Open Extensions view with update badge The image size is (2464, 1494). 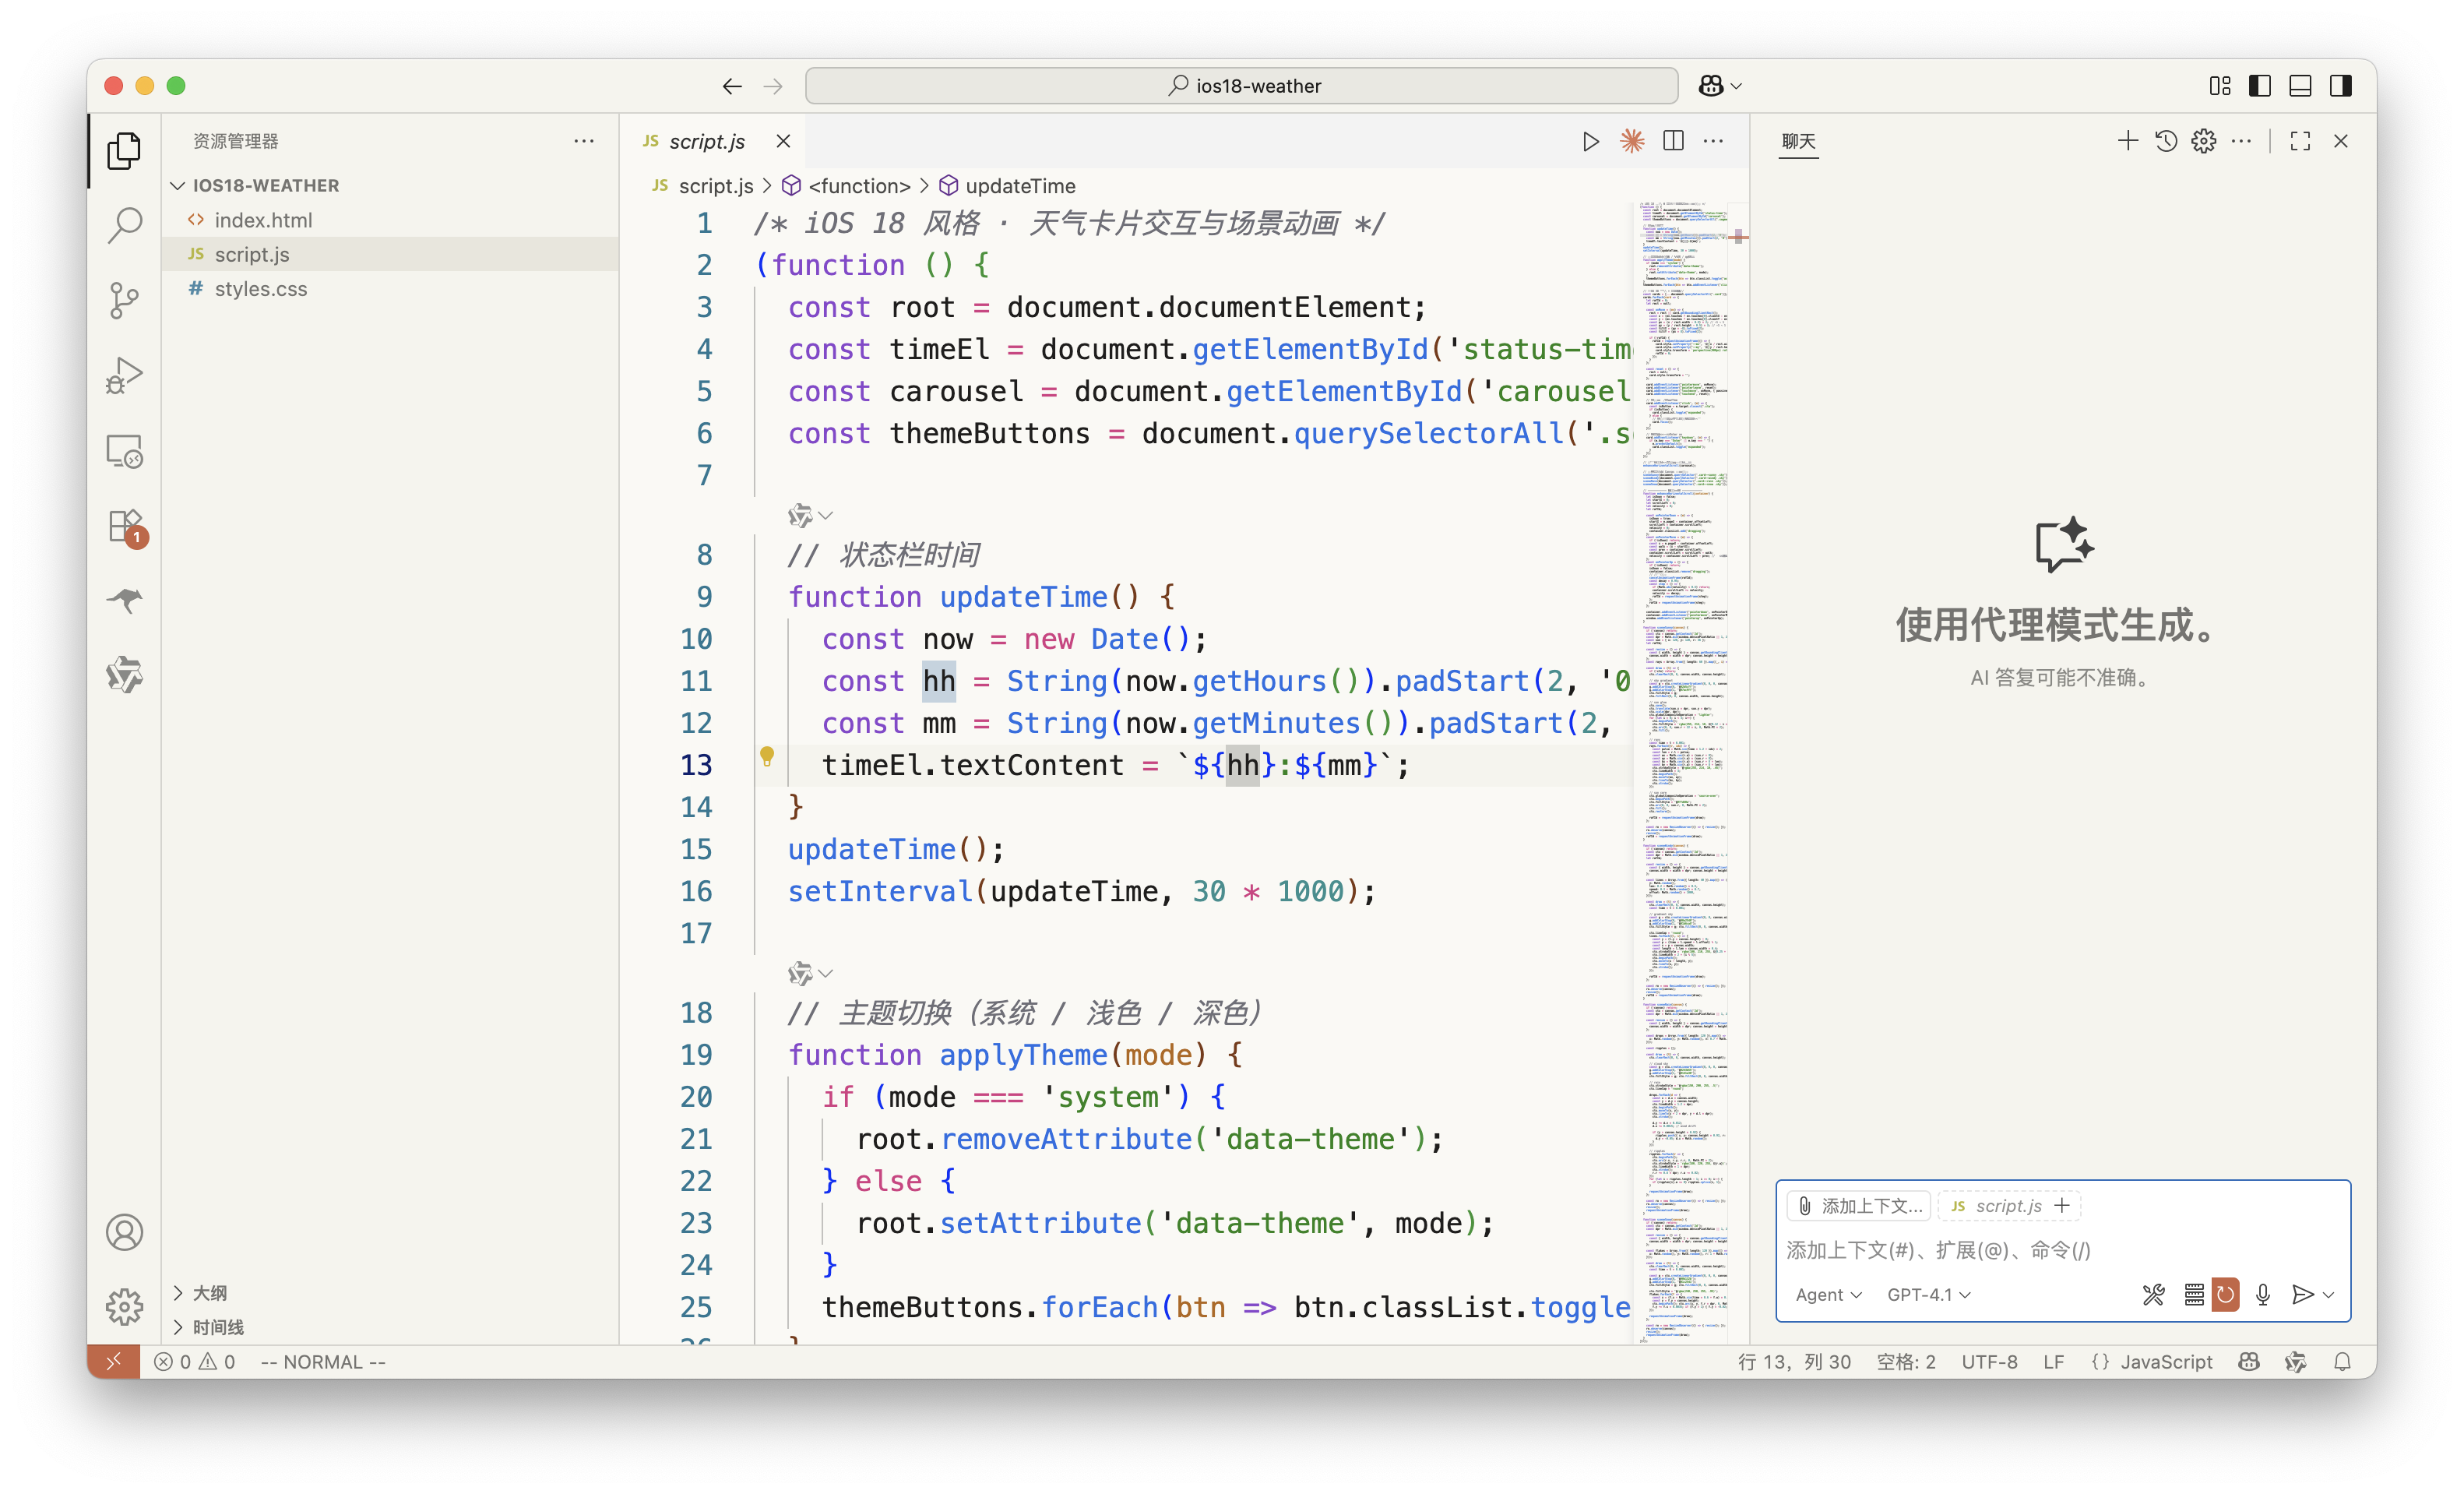(x=126, y=527)
